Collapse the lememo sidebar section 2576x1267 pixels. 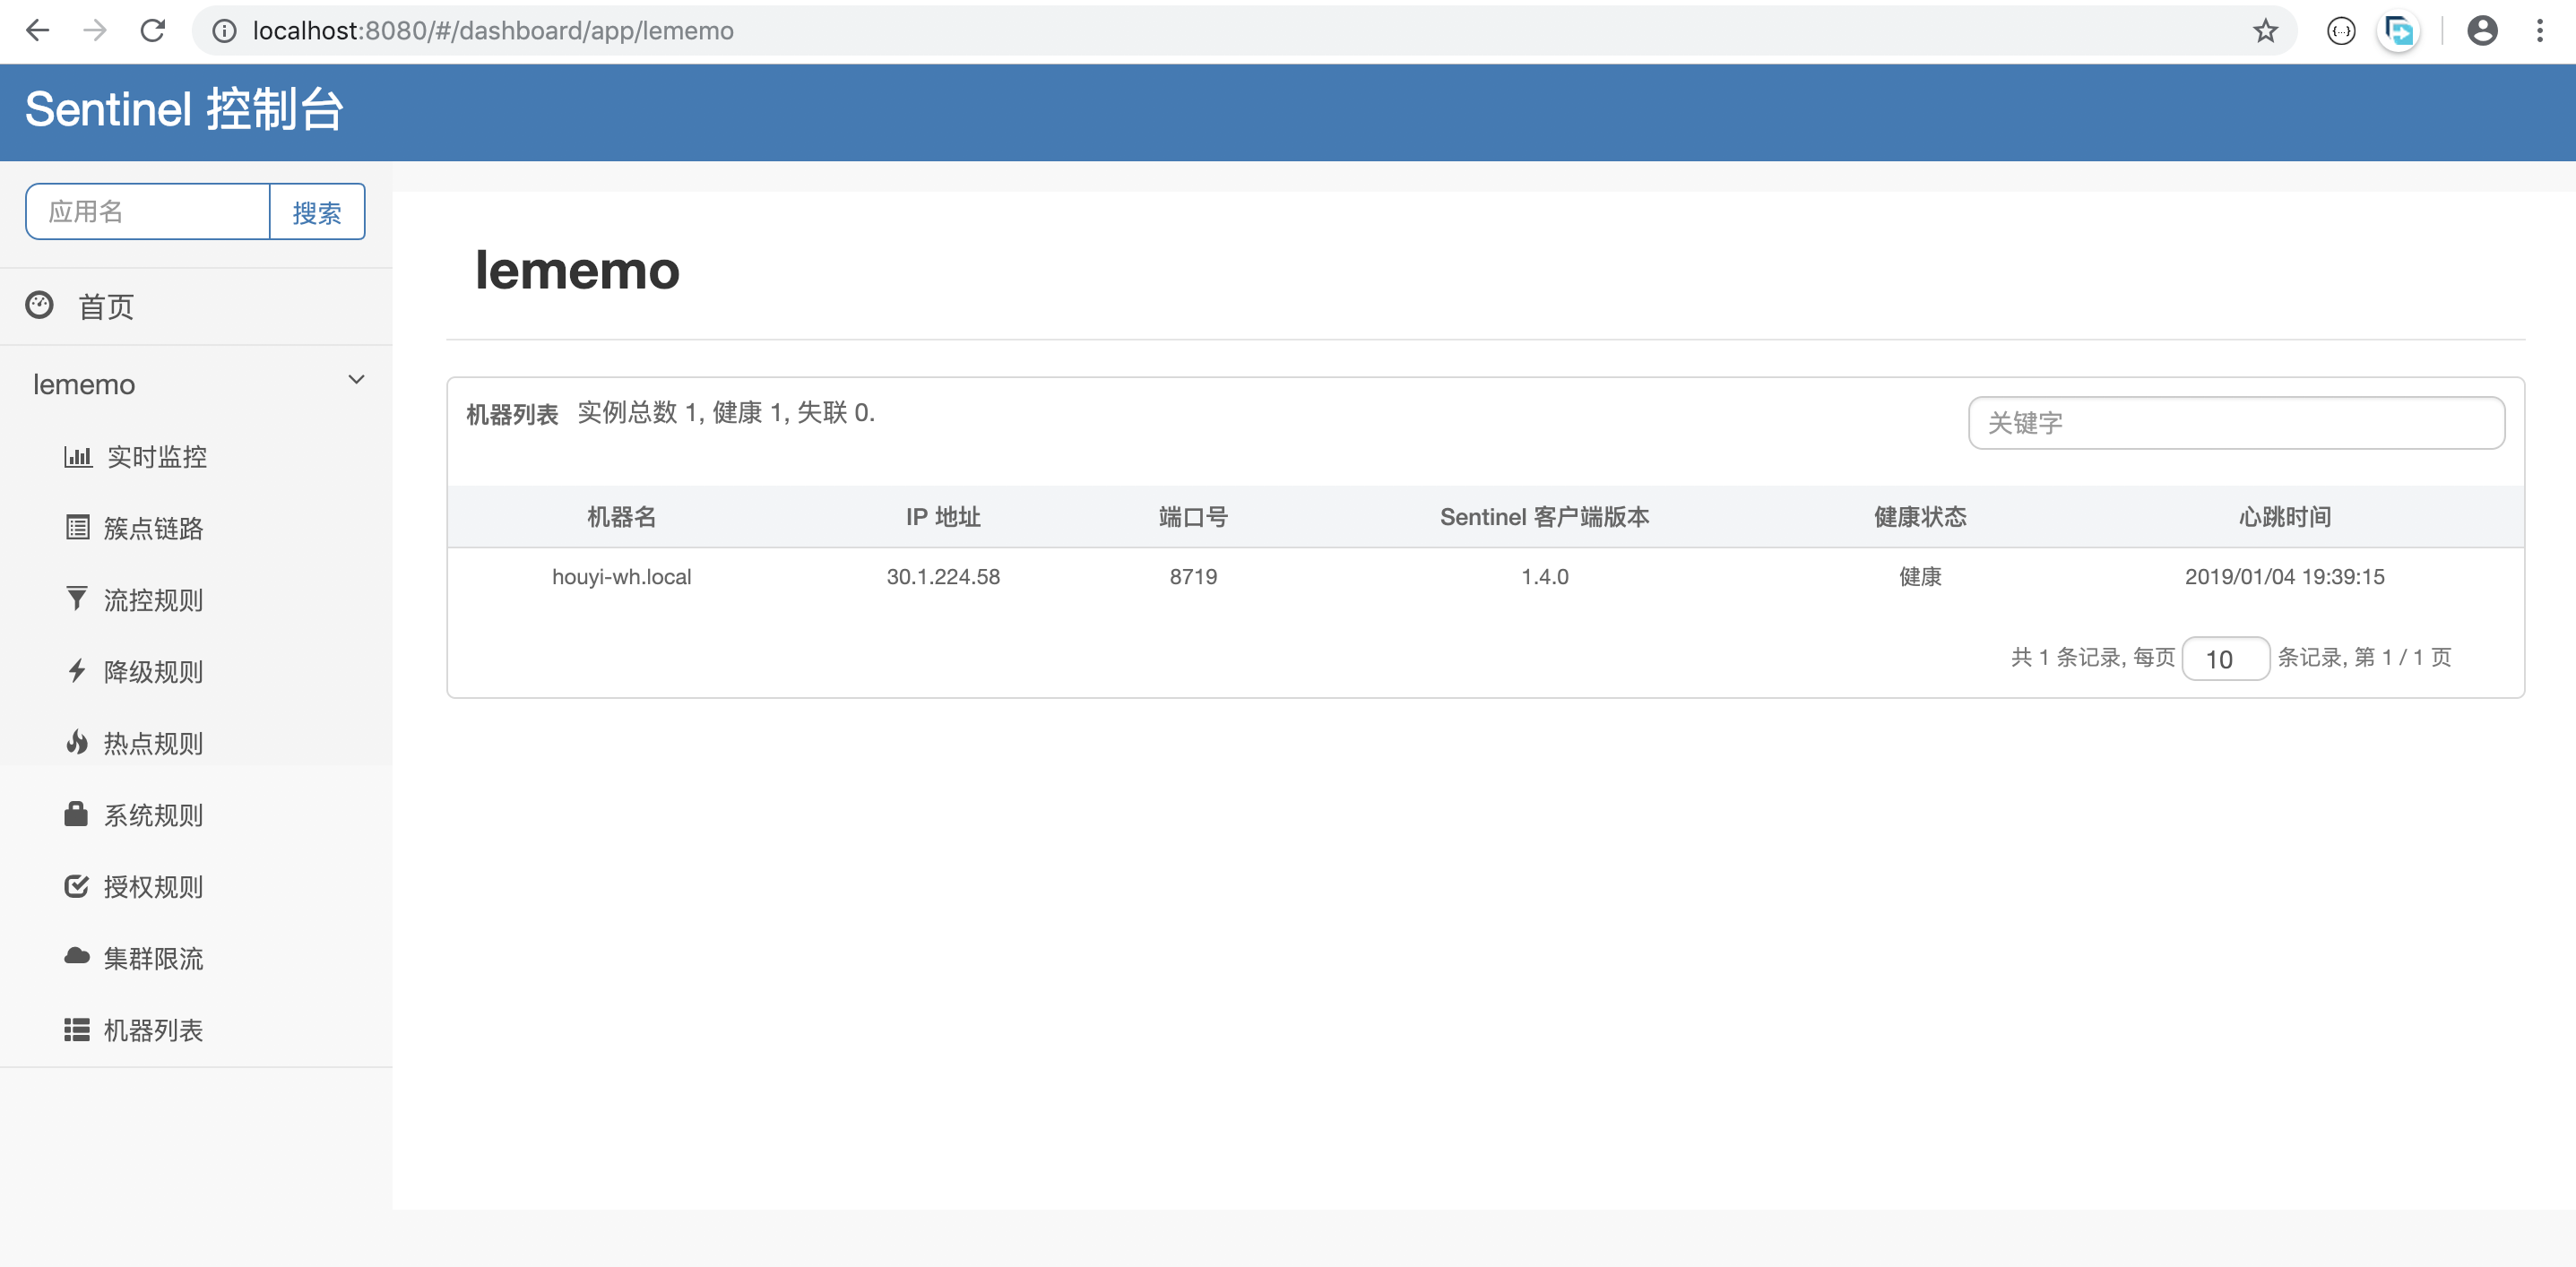(x=356, y=379)
